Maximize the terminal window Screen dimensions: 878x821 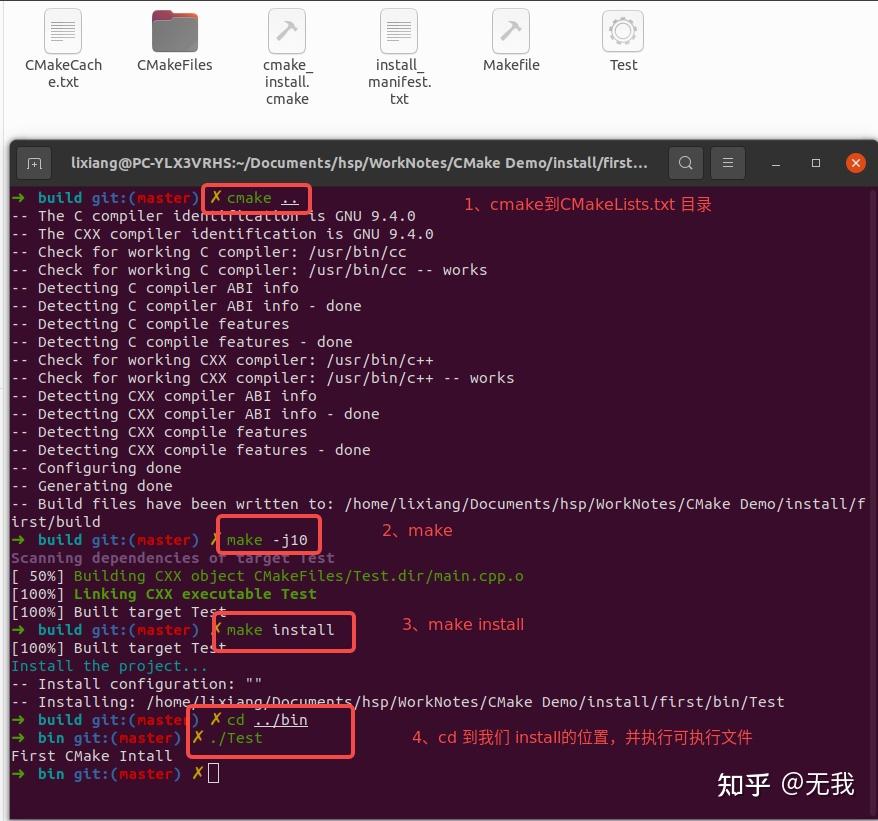[815, 162]
